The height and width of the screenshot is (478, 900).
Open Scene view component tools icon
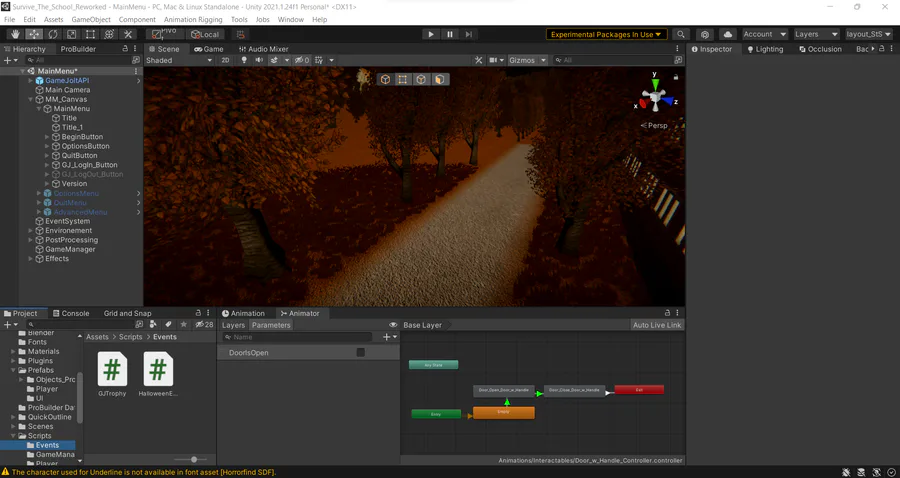[479, 60]
